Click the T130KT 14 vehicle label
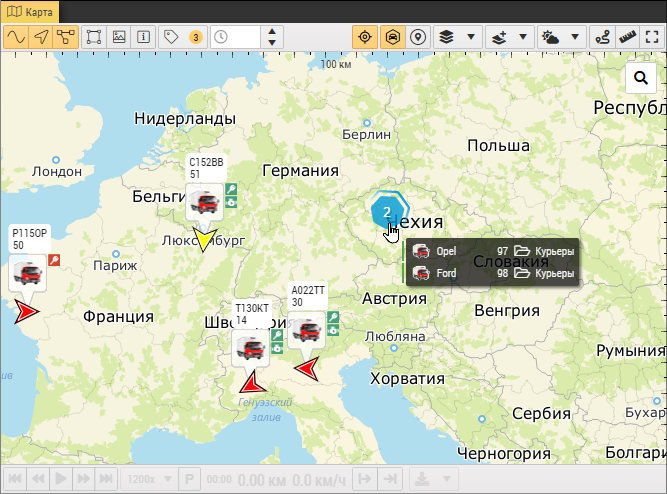The height and width of the screenshot is (494, 667). pos(252,314)
